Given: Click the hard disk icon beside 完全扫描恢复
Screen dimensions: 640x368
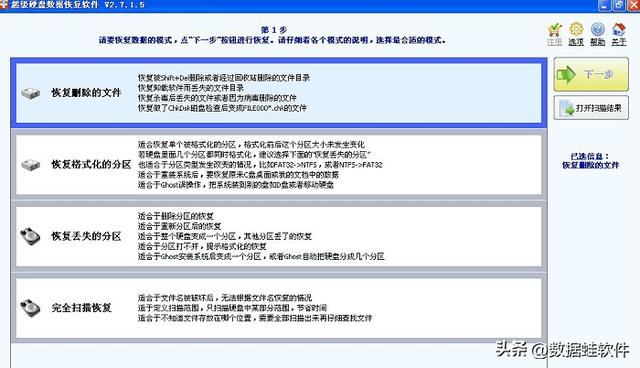Looking at the screenshot, I should [31, 308].
